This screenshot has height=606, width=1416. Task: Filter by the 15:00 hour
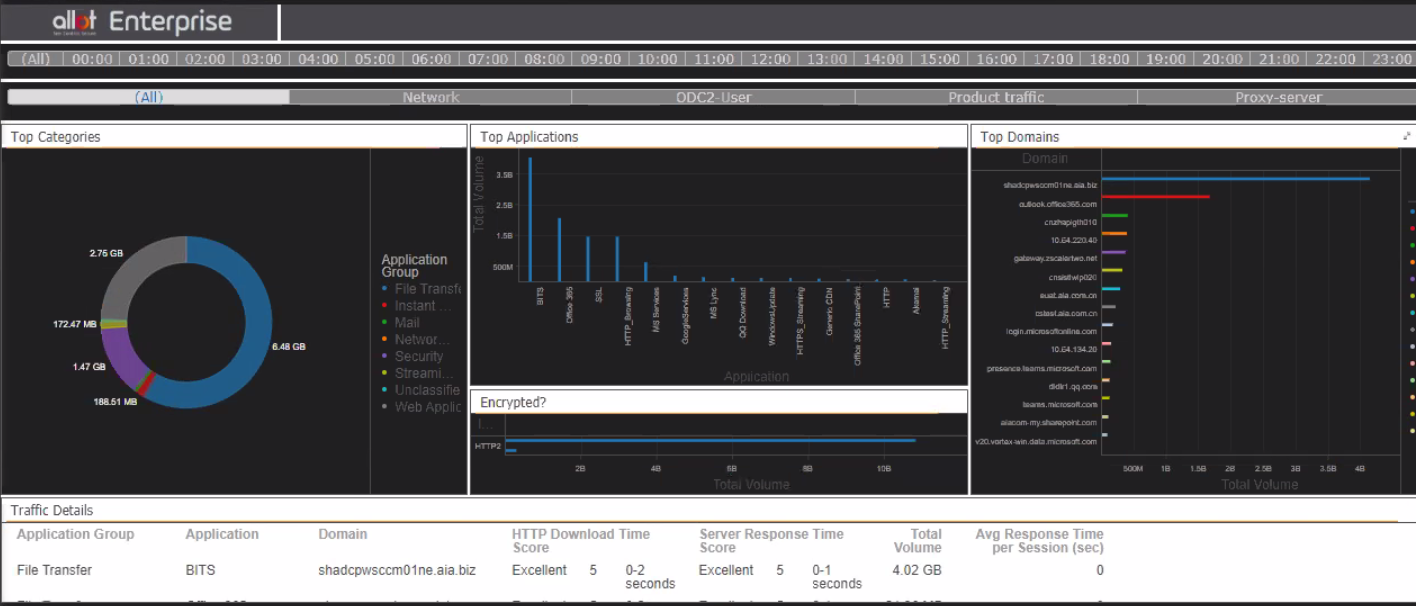pyautogui.click(x=939, y=59)
